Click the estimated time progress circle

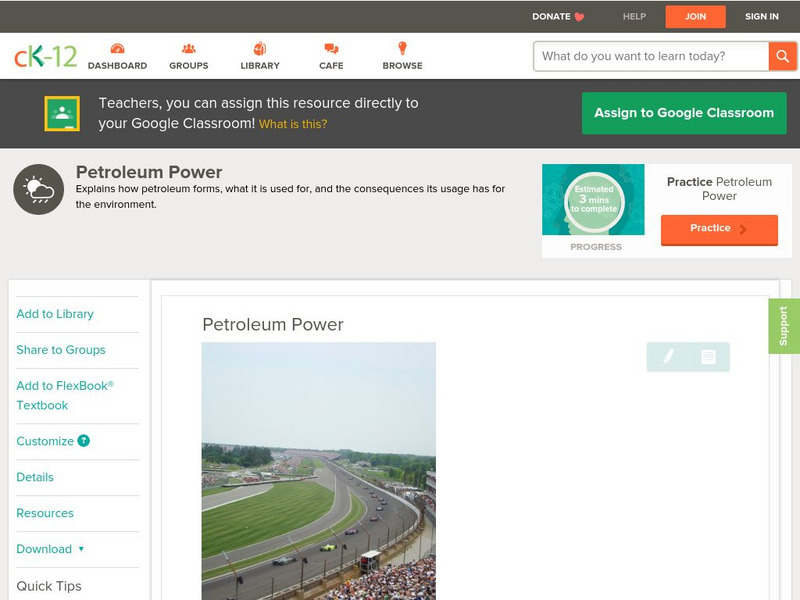coord(594,201)
